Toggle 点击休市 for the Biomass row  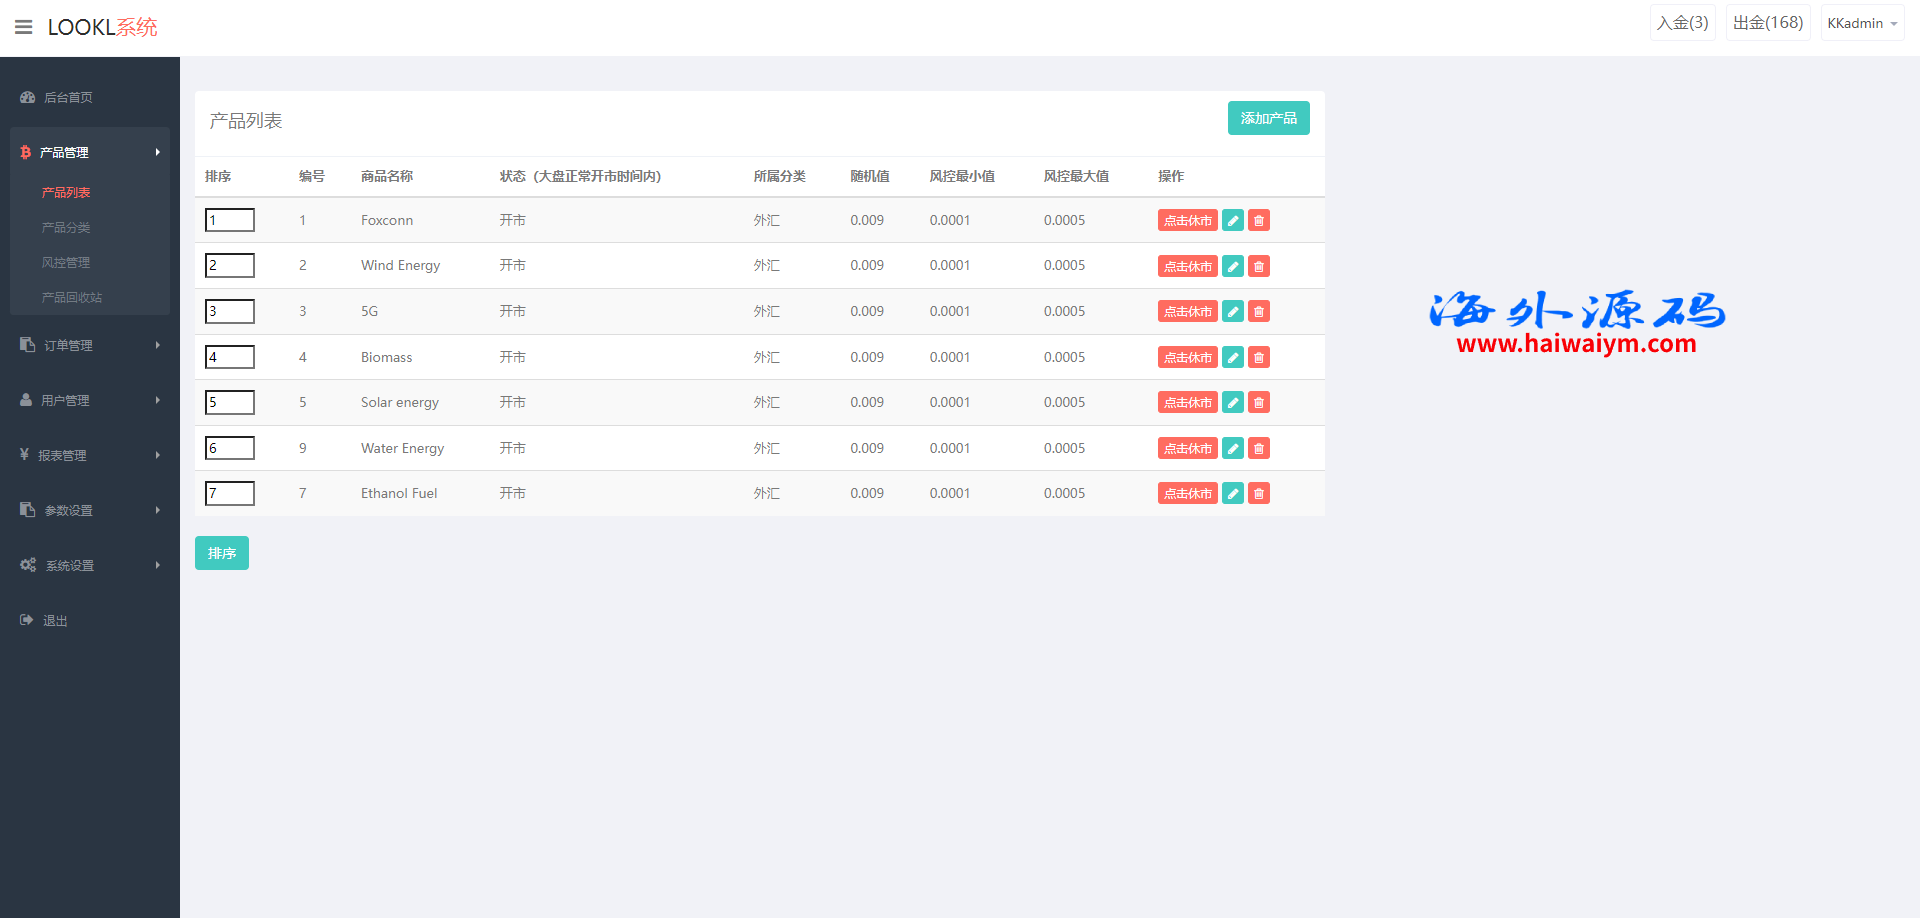click(x=1187, y=357)
